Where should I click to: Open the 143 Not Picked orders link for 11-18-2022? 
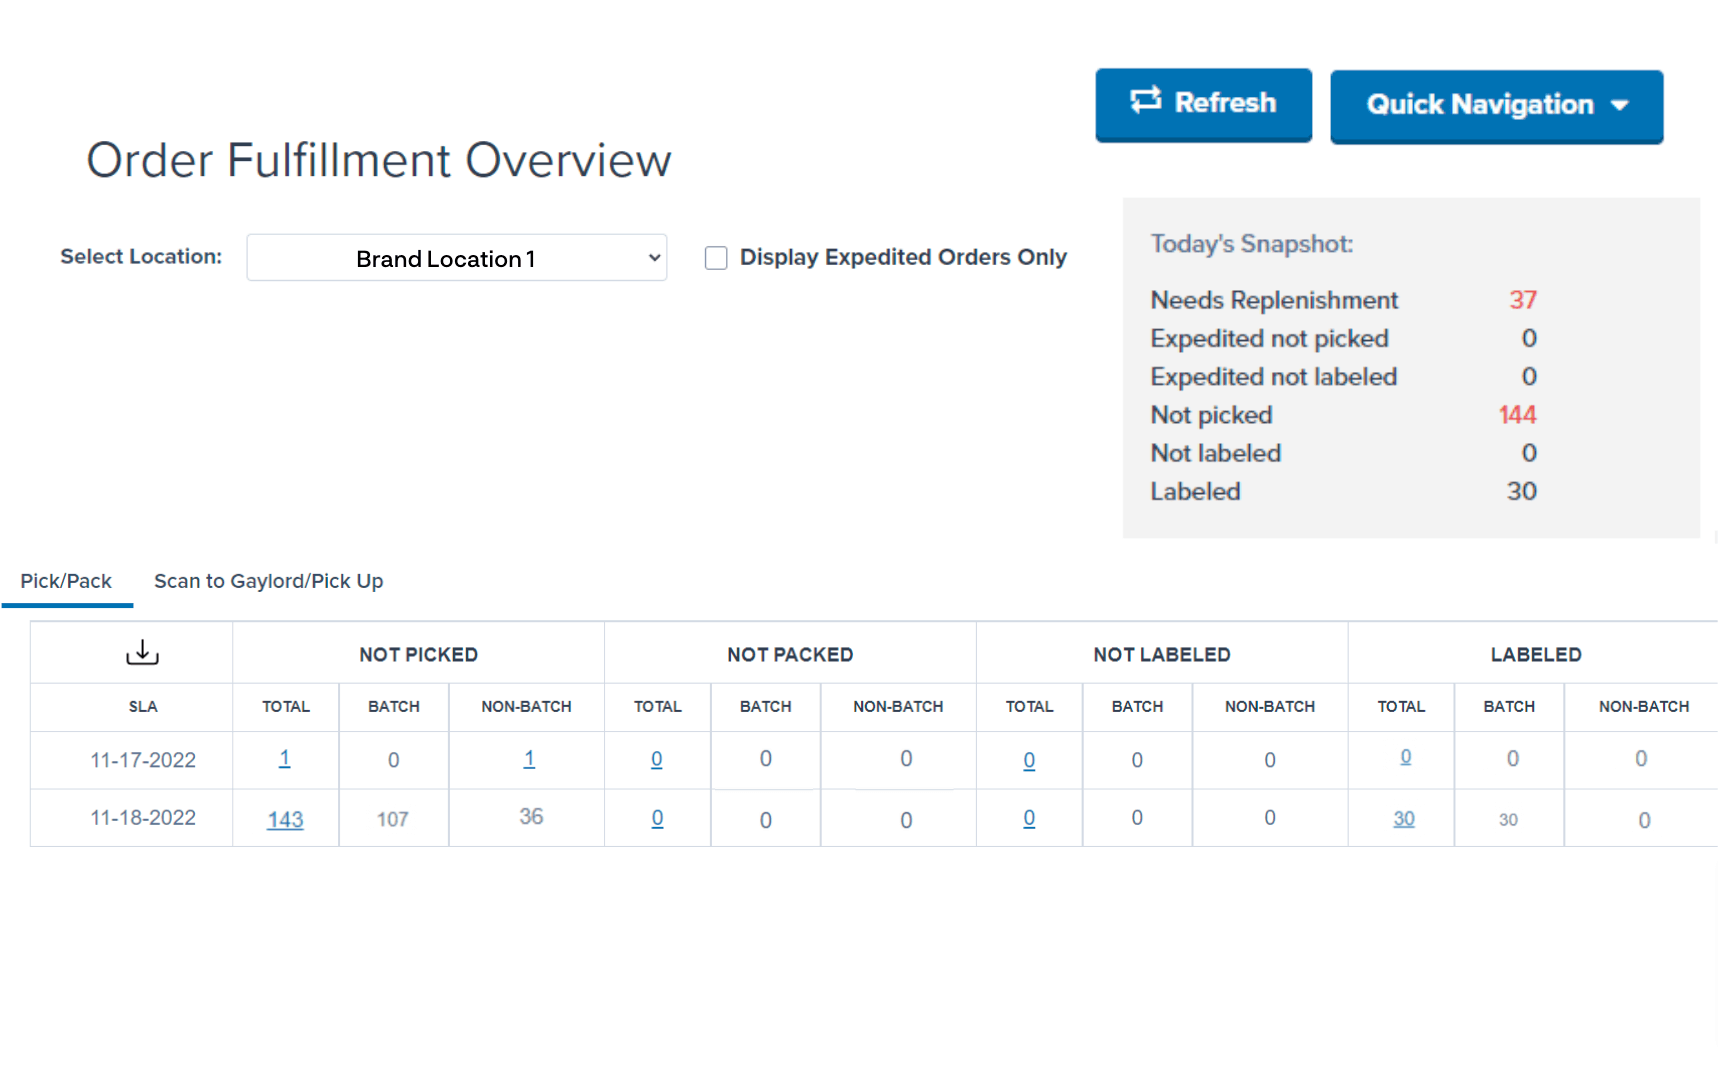click(x=285, y=818)
